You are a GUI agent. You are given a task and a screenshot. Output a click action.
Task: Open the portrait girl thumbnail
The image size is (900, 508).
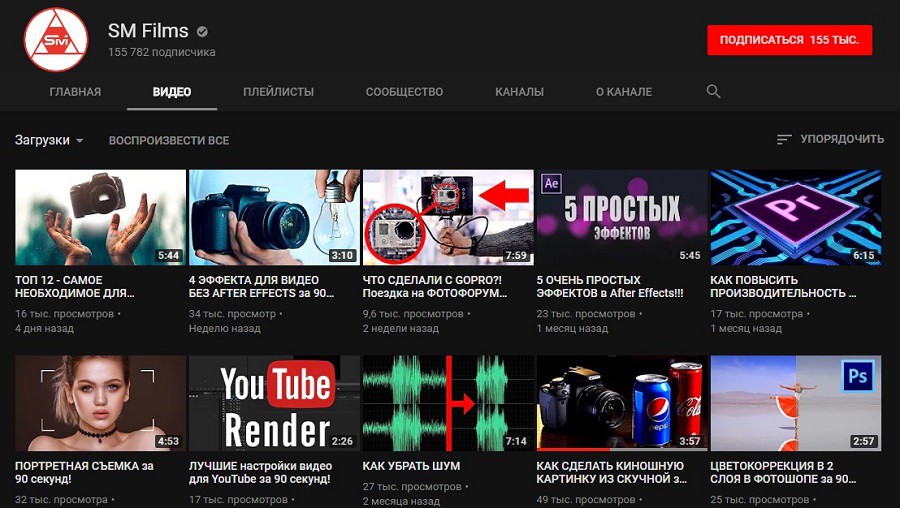pos(100,403)
